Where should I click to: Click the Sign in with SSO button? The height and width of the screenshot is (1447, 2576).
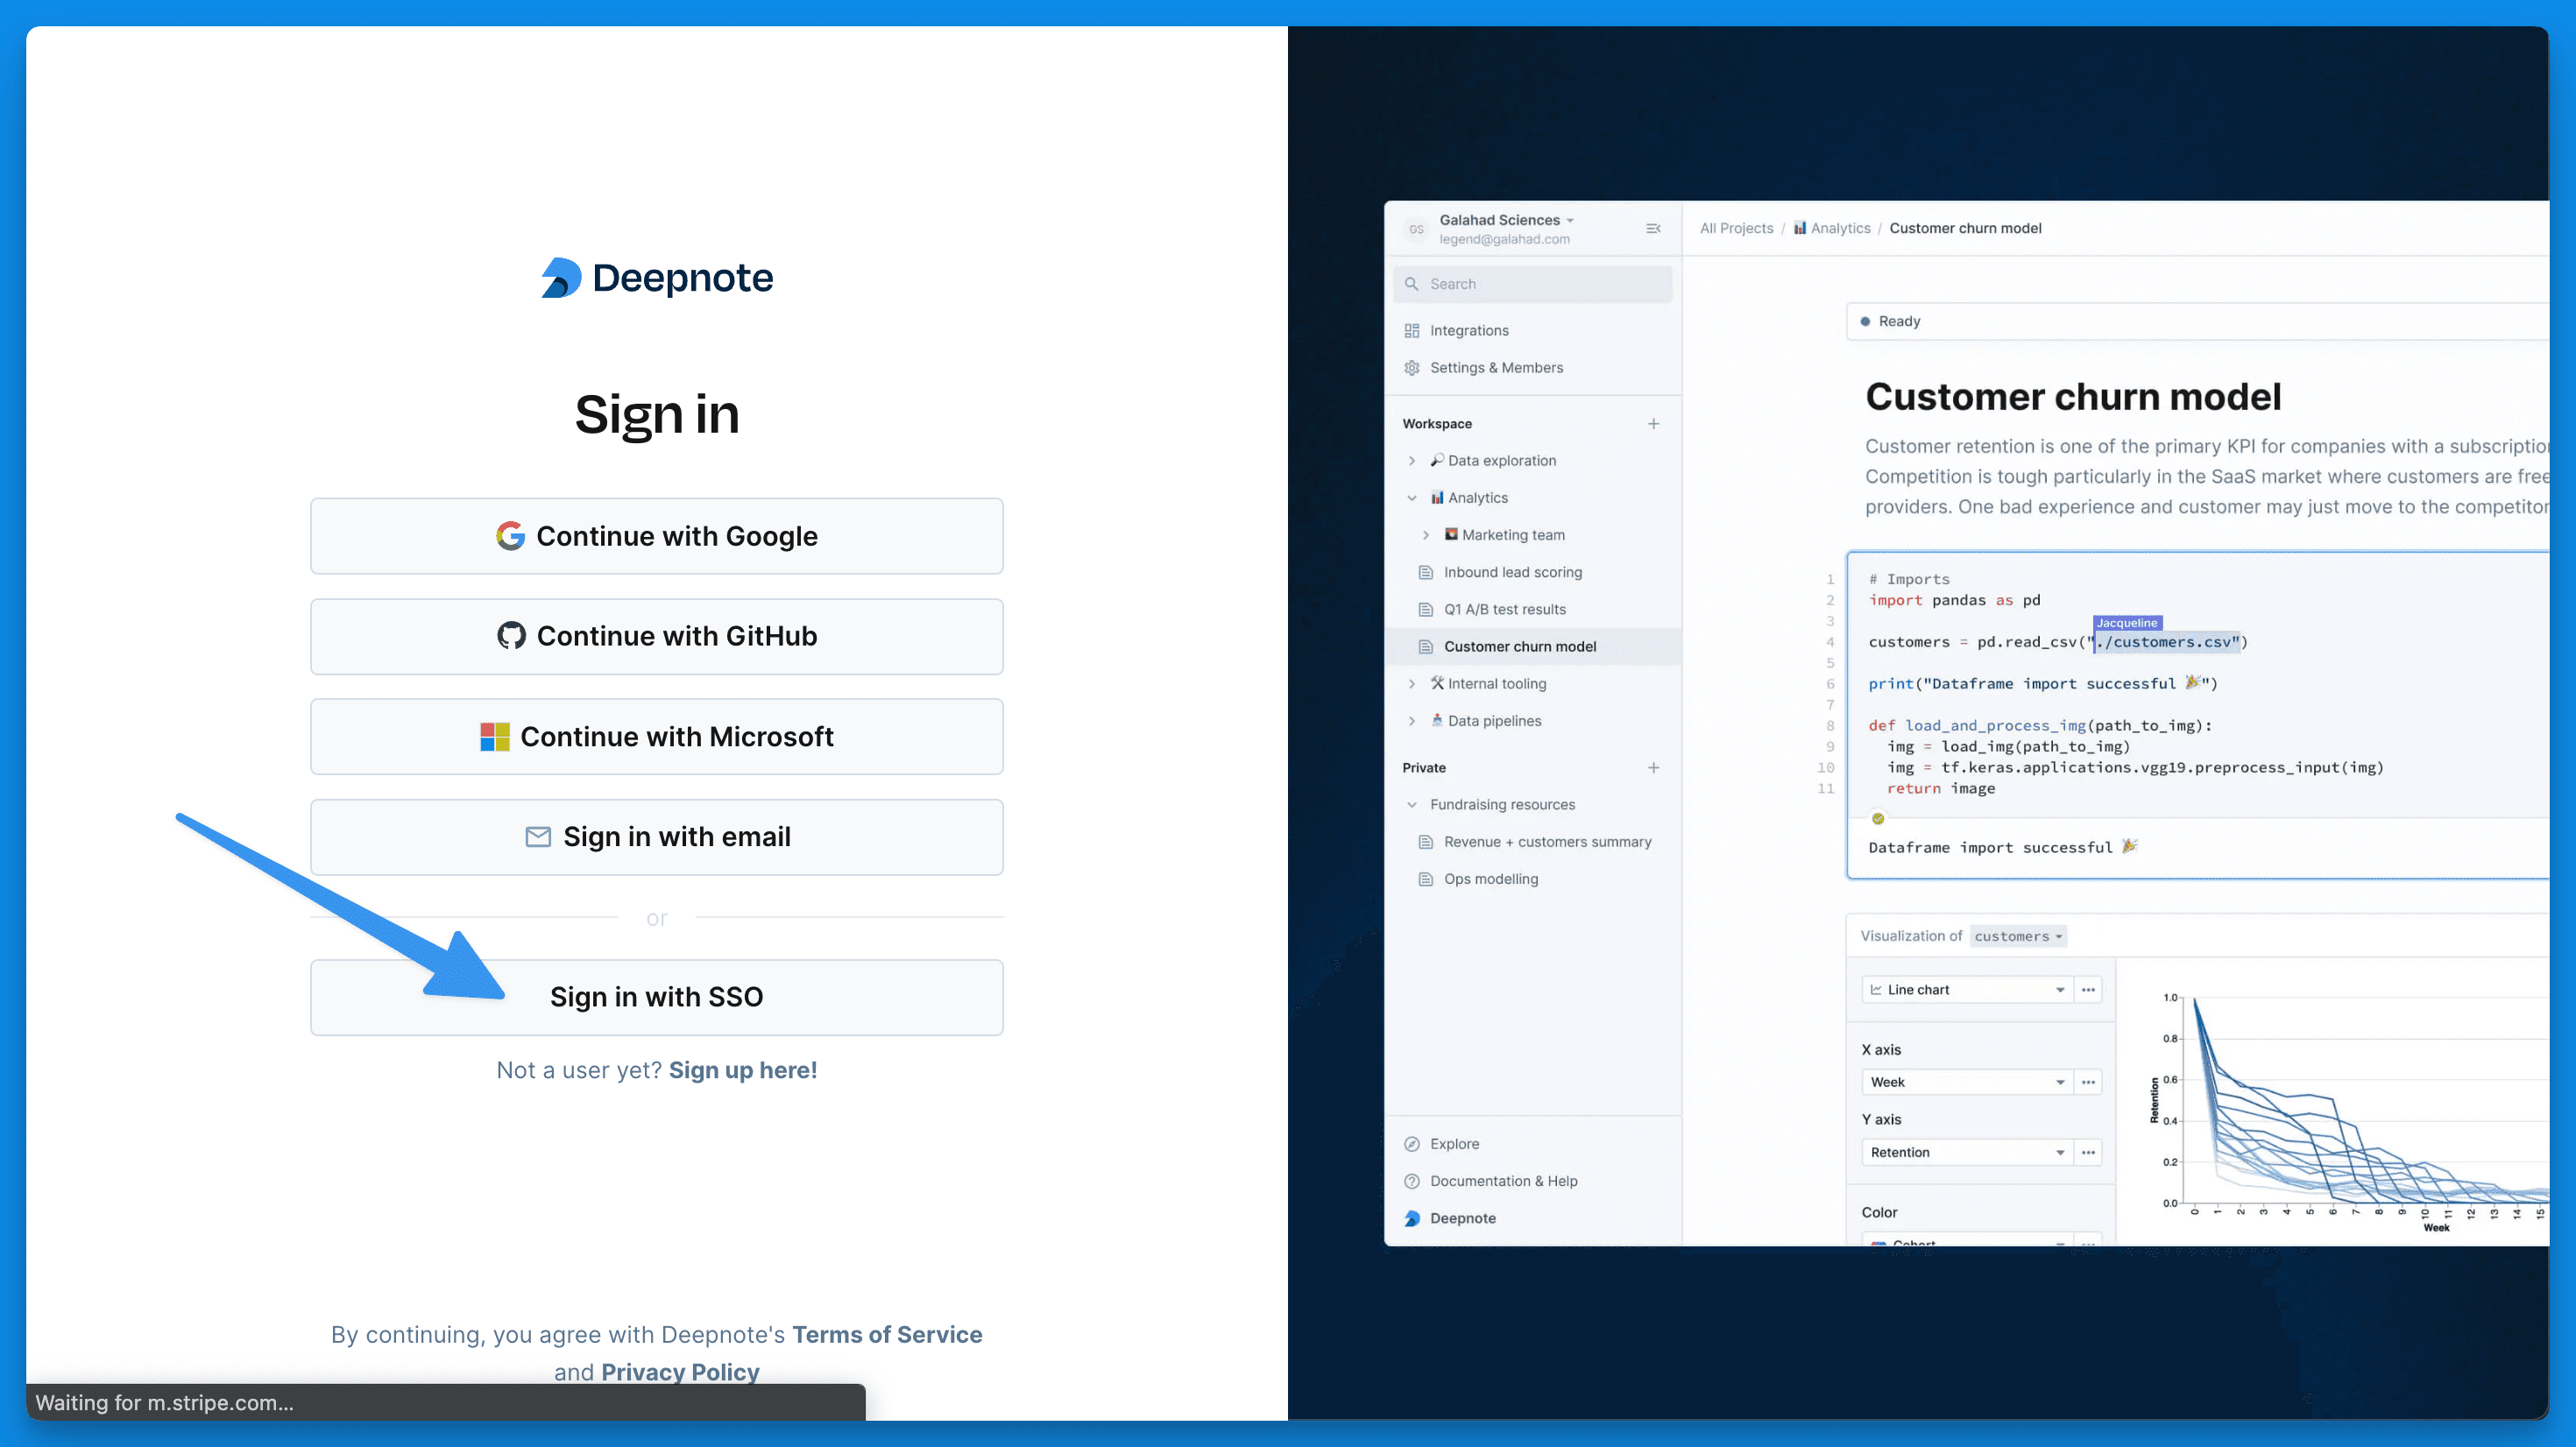pos(656,996)
